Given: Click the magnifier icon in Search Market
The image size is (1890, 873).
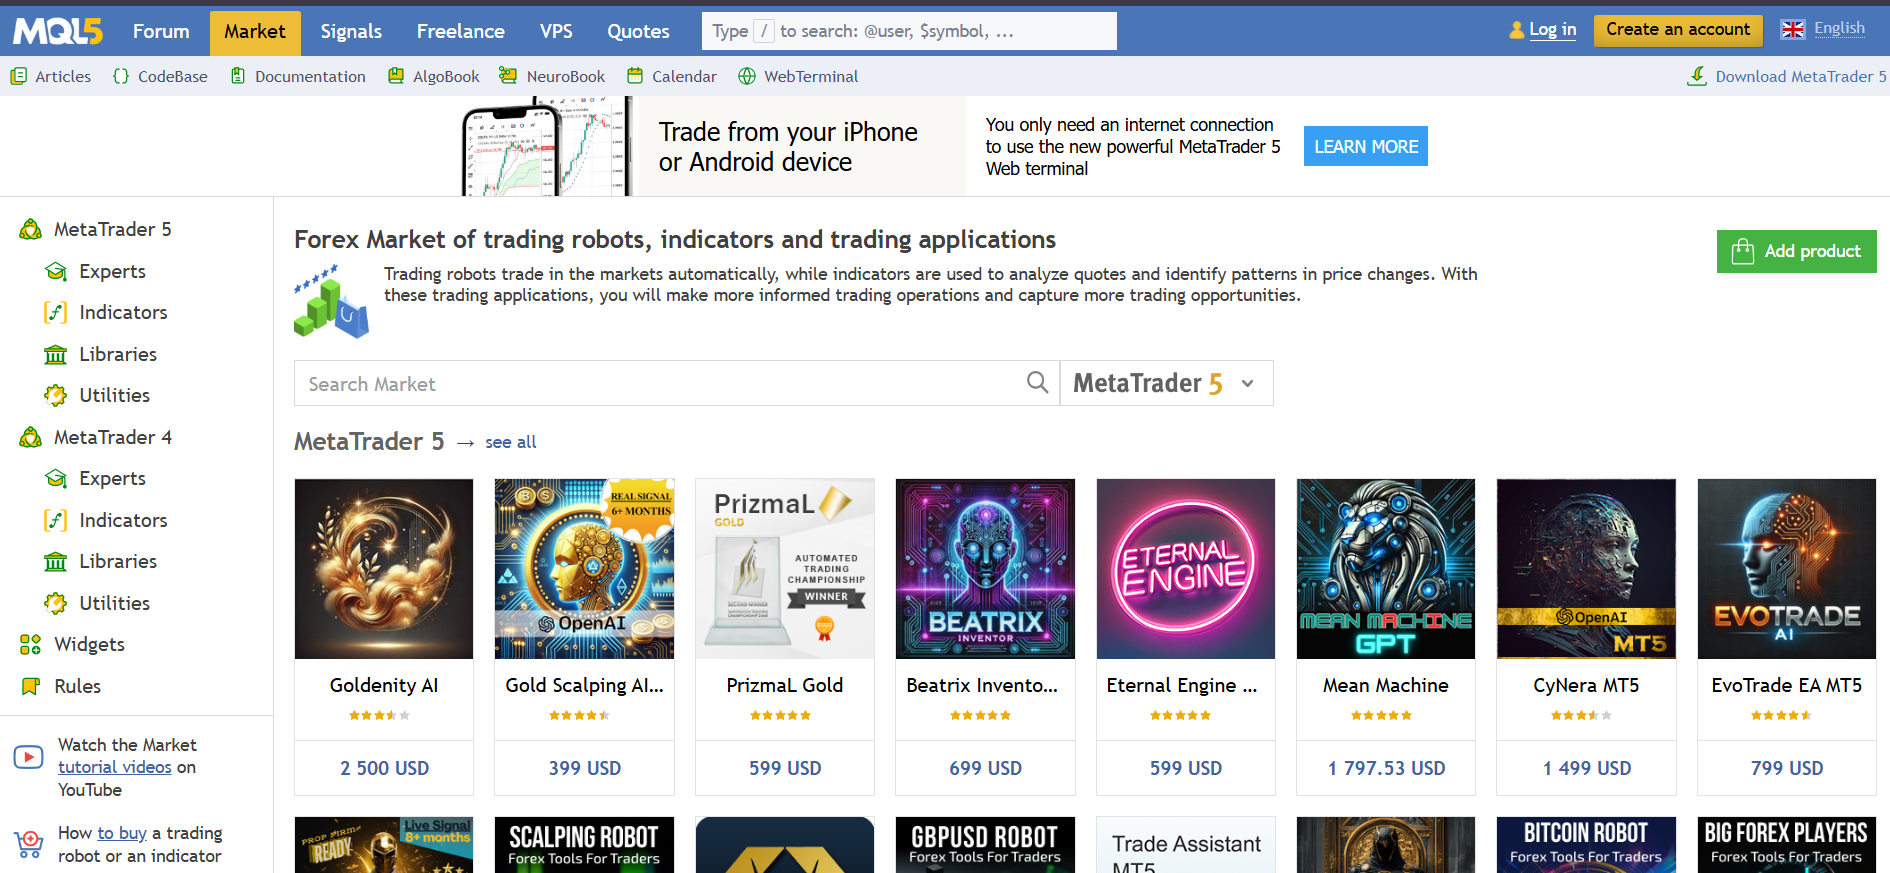Looking at the screenshot, I should coord(1037,383).
